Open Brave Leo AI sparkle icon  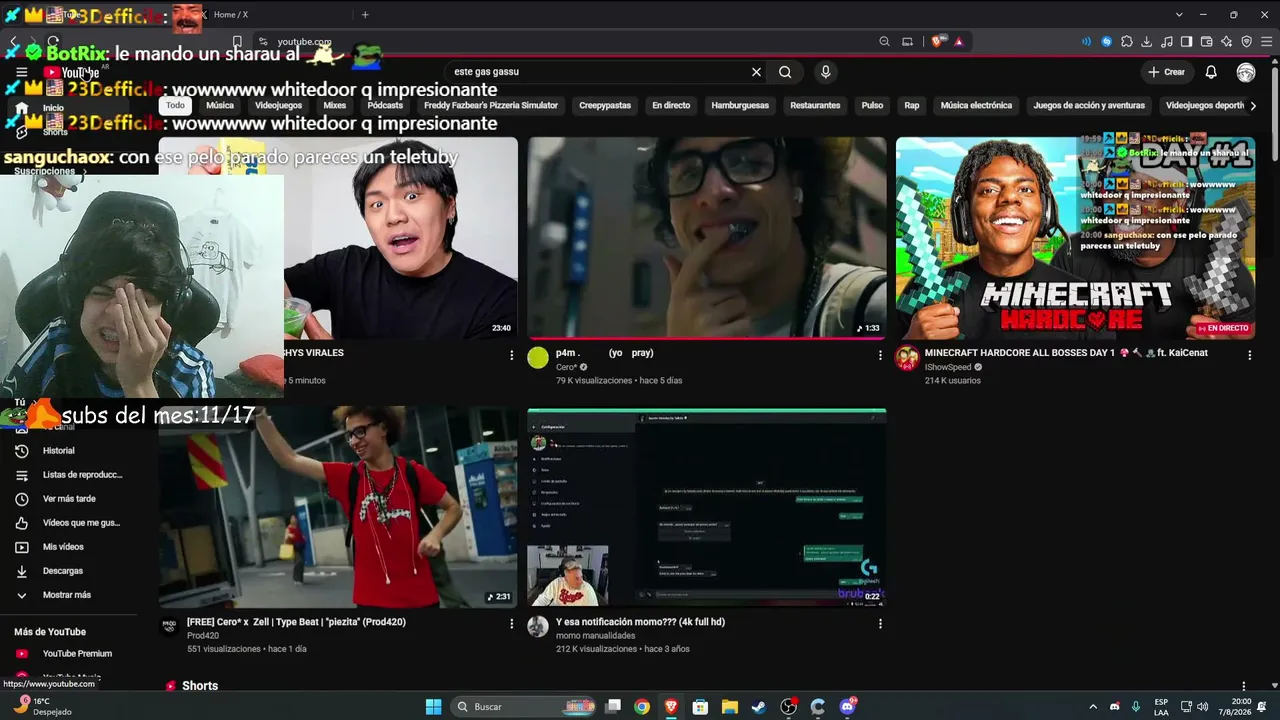(1226, 42)
